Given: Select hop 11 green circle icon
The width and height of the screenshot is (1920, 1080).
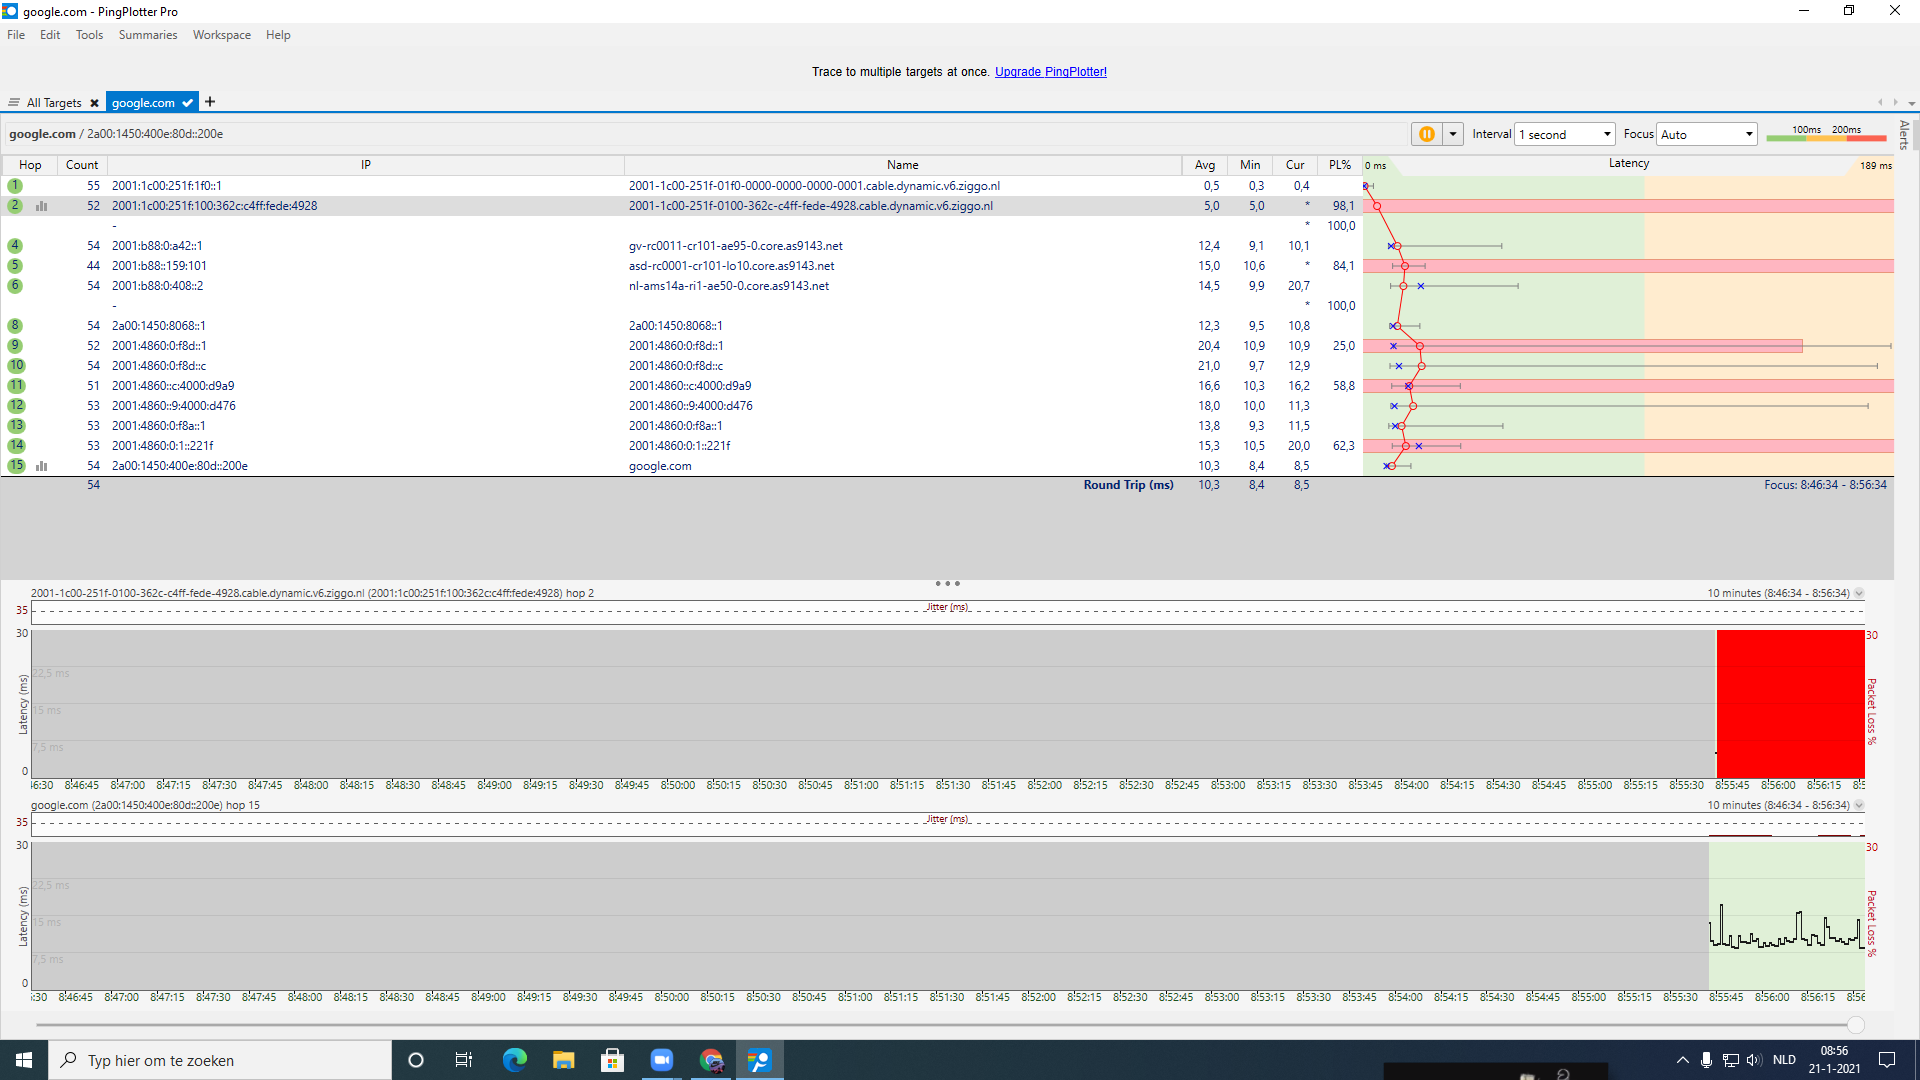Looking at the screenshot, I should click(16, 386).
